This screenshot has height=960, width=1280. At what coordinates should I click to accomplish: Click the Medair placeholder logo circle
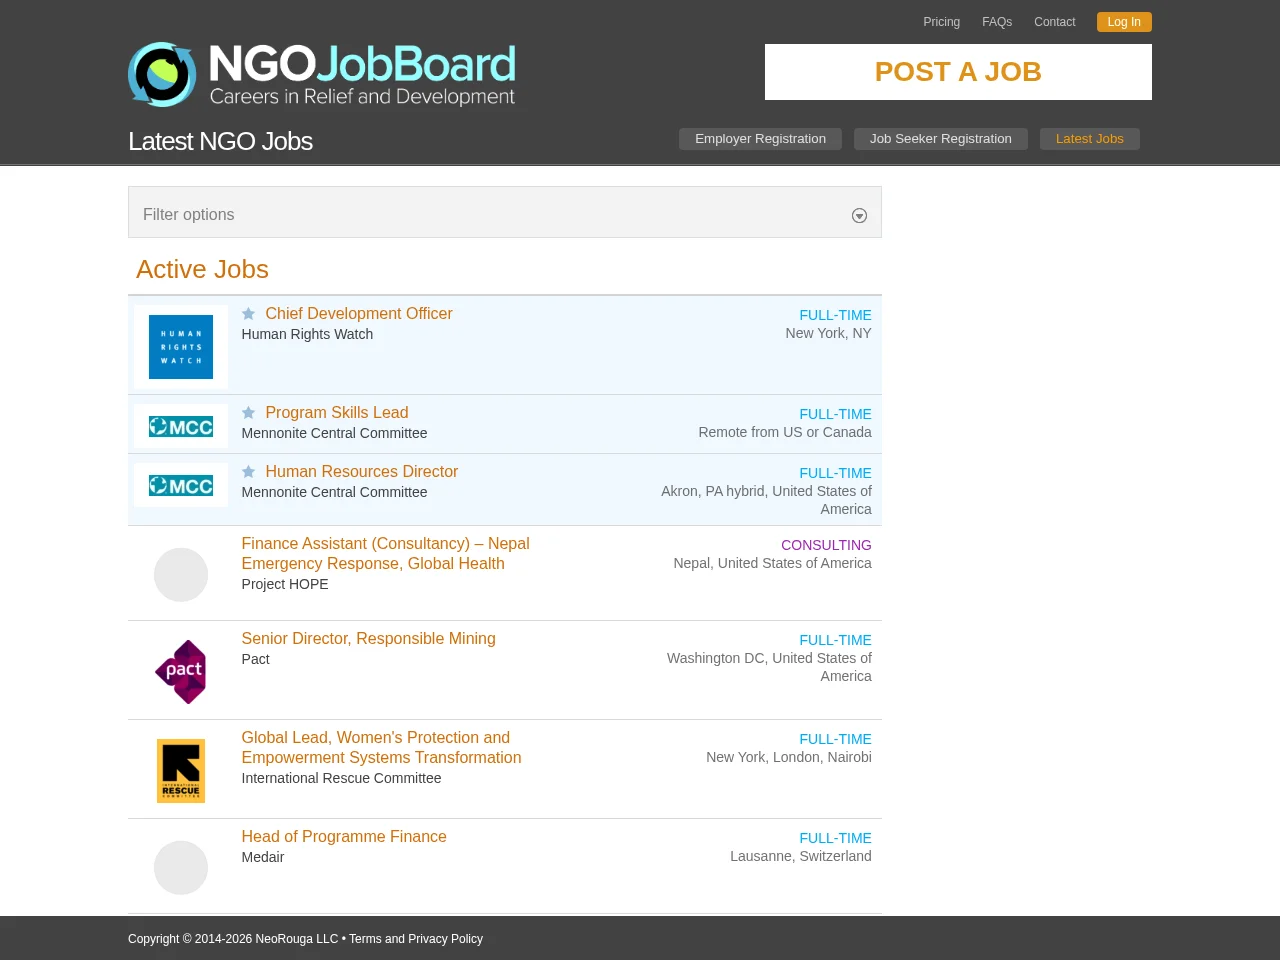tap(181, 868)
